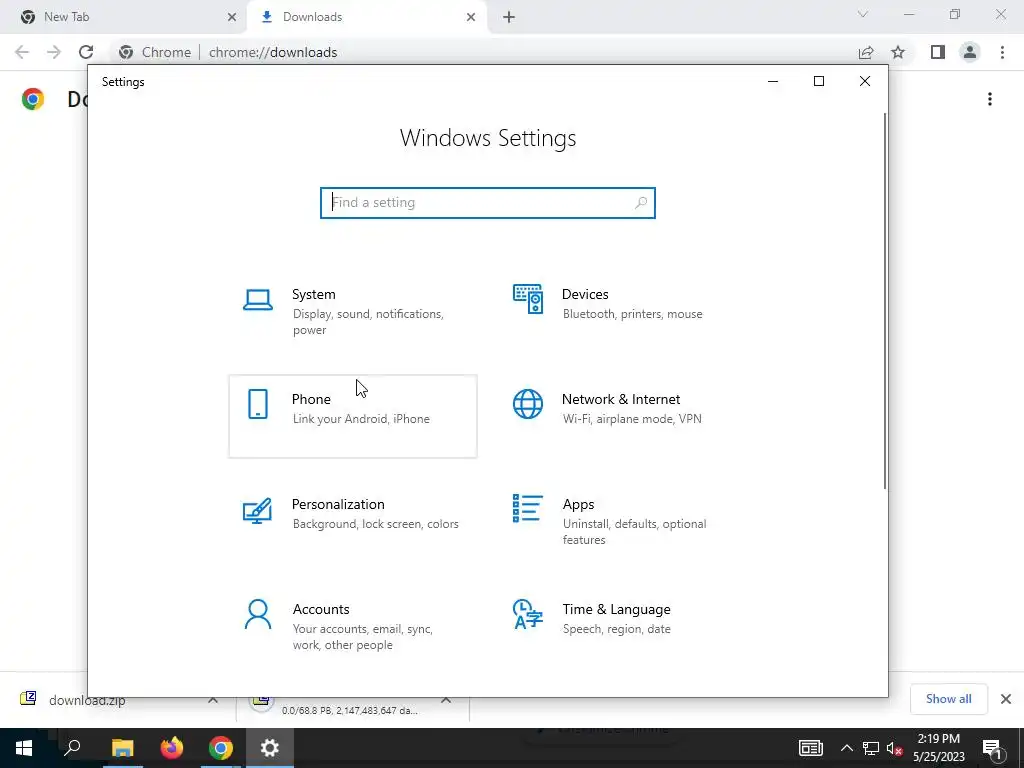1024x768 pixels.
Task: Open taskbar search magnifier
Action: click(72, 748)
